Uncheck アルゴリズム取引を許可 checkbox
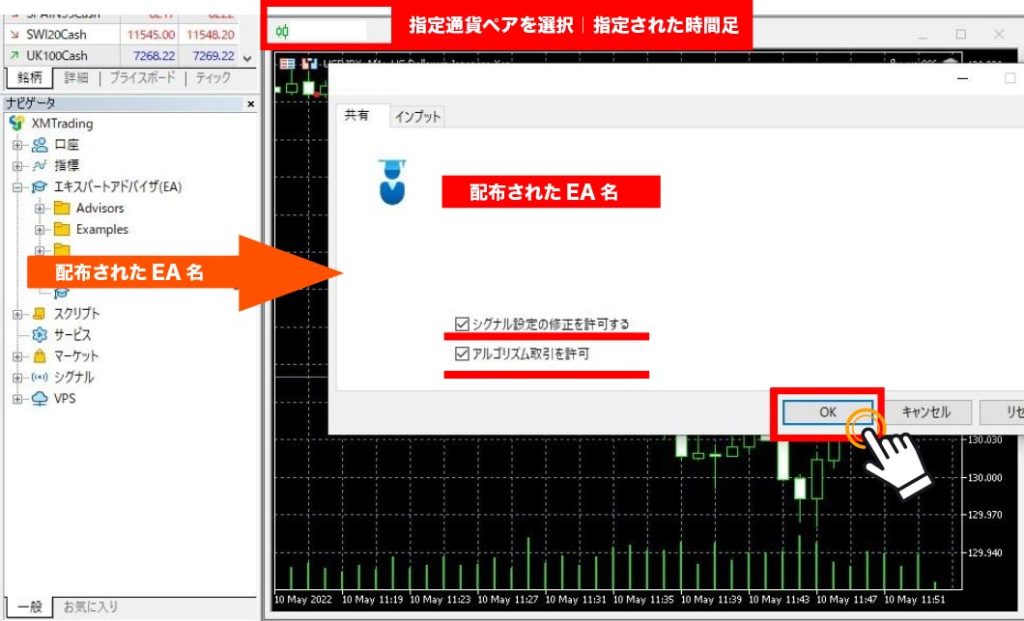Image resolution: width=1024 pixels, height=621 pixels. click(x=461, y=353)
